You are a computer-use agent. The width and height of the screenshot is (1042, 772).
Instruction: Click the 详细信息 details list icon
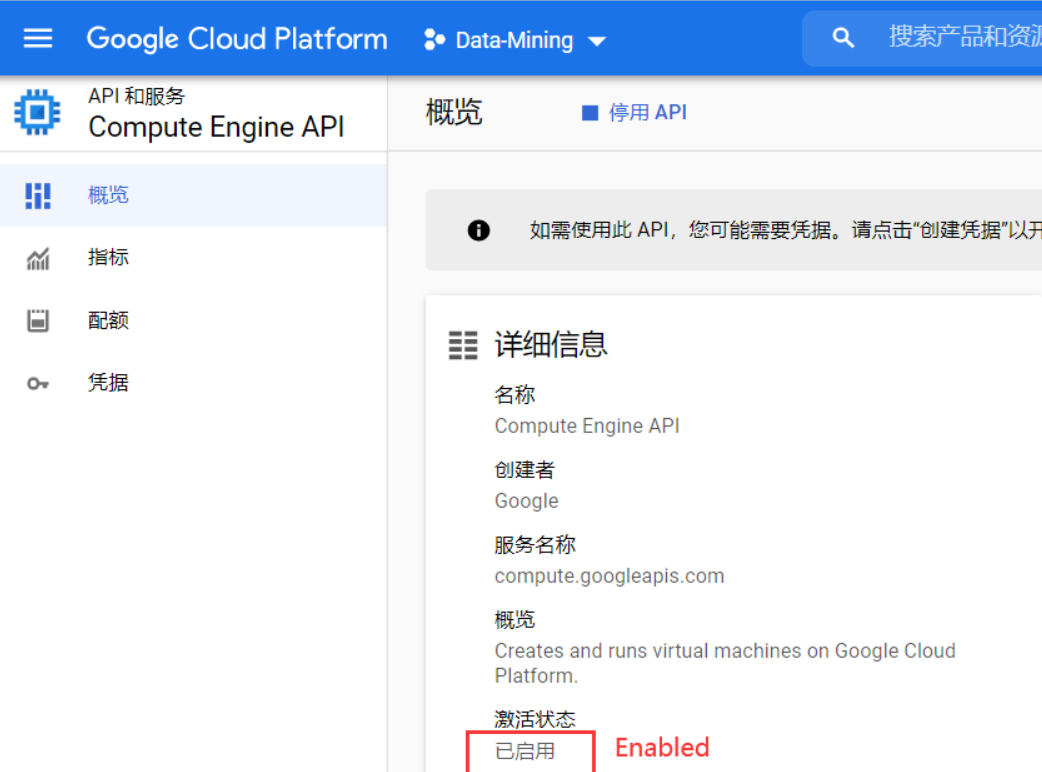coord(463,344)
